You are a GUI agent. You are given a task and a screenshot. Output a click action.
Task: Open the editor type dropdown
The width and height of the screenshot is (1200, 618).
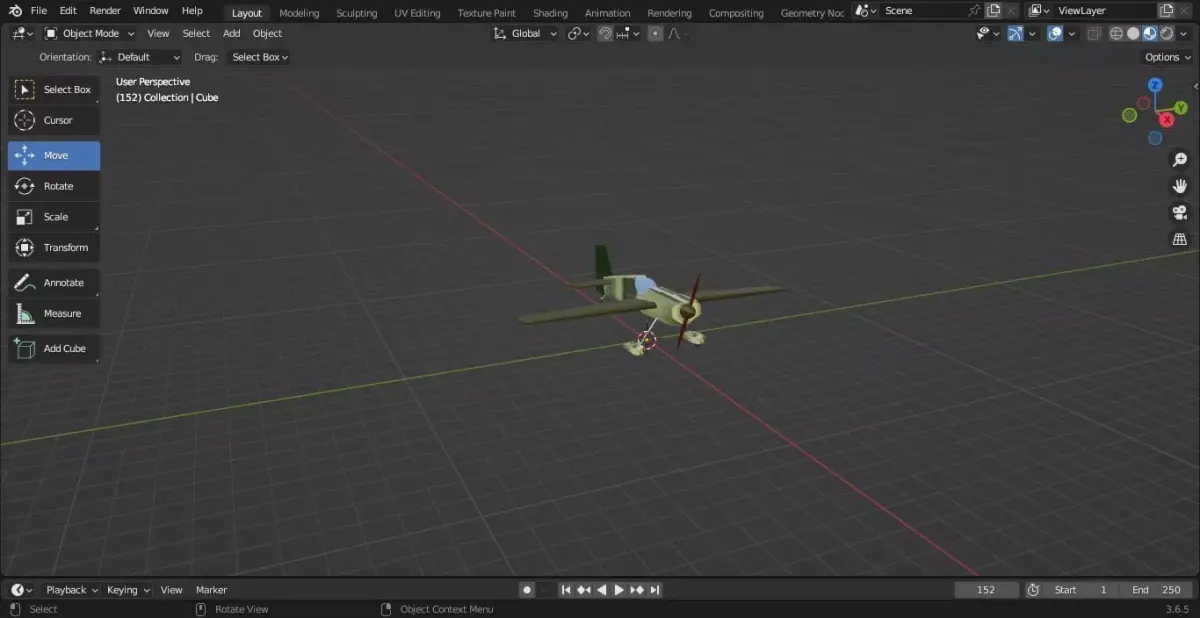tap(22, 33)
